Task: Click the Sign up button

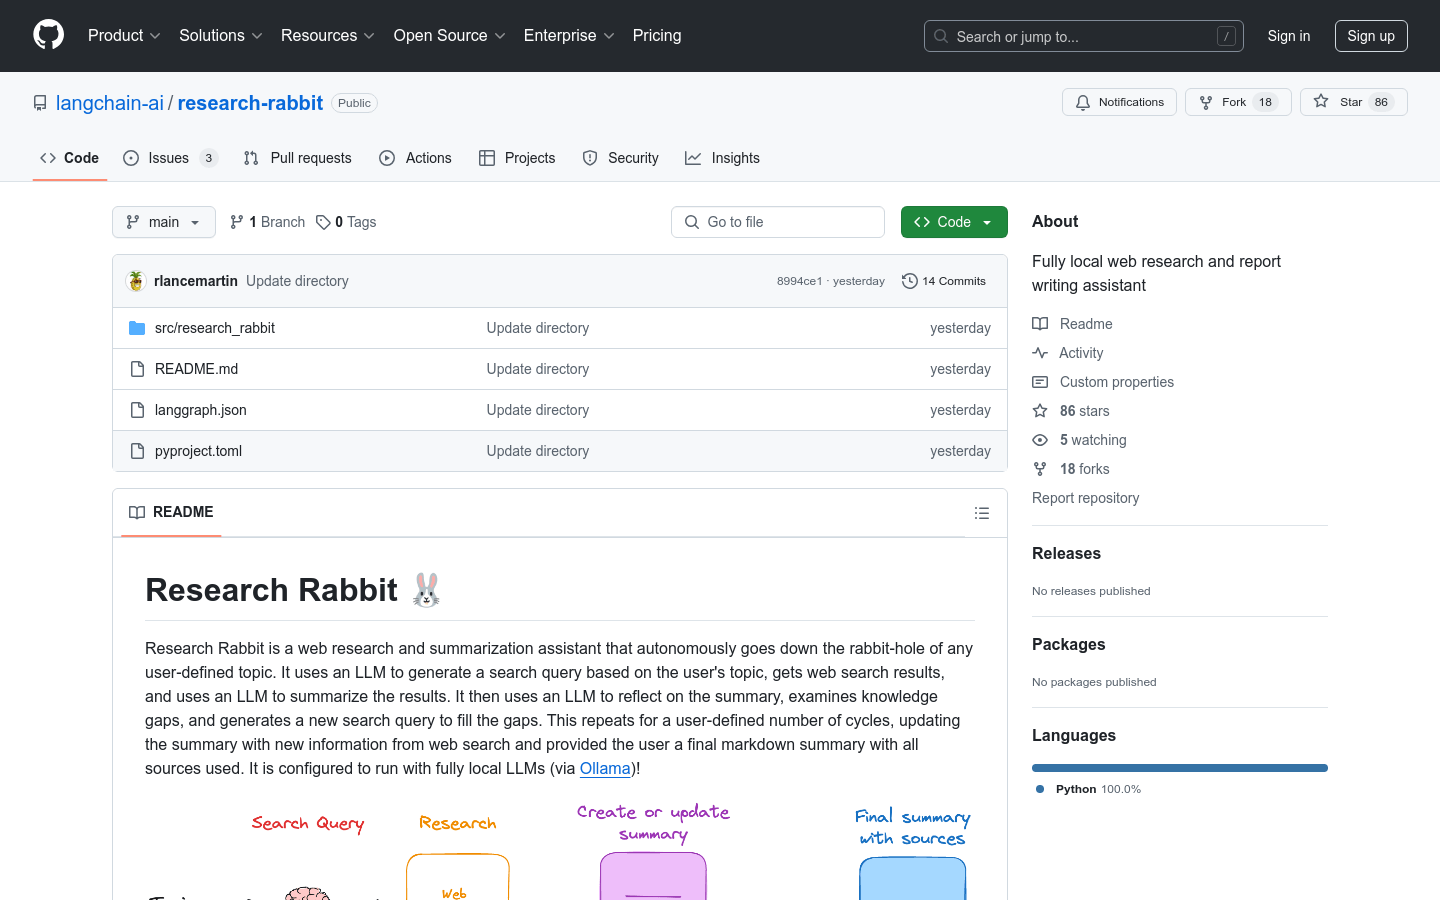Action: (x=1371, y=36)
